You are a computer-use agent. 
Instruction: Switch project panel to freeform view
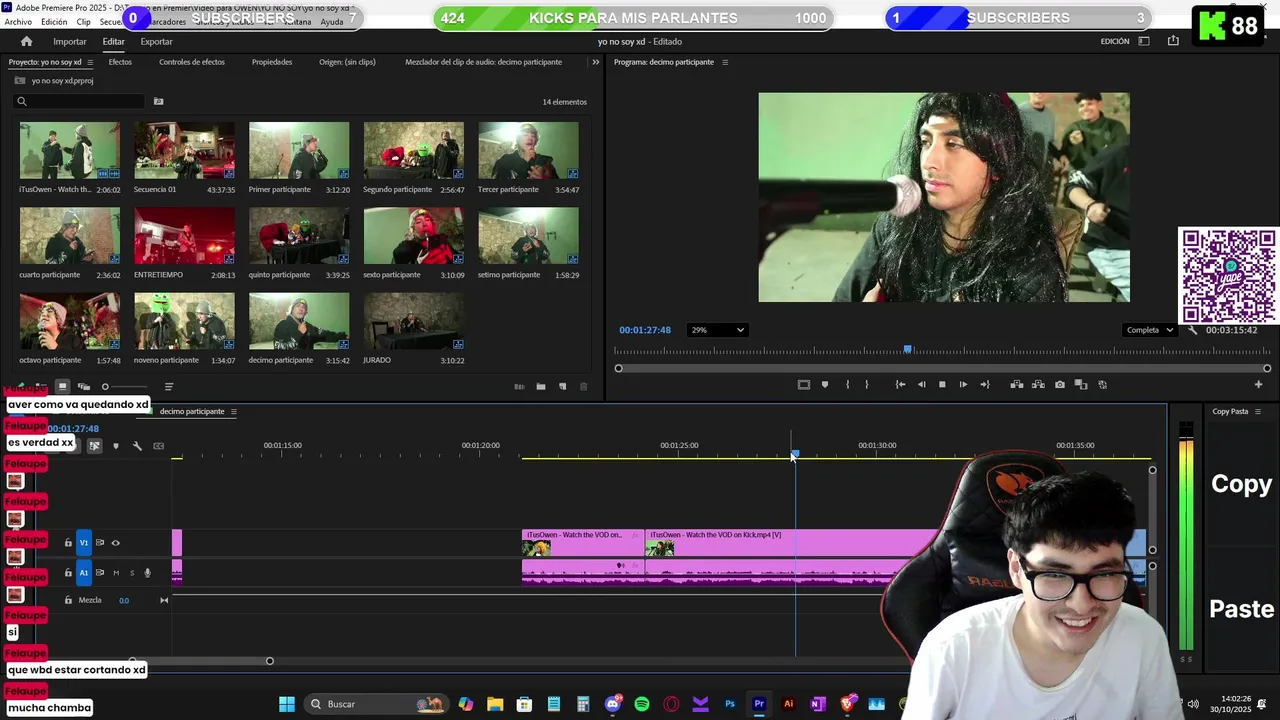pos(84,386)
